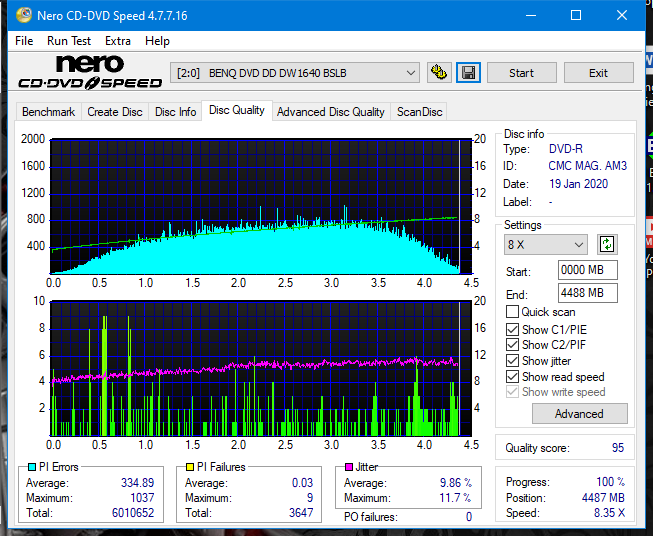The image size is (653, 536).
Task: Open the Help menu
Action: click(157, 41)
